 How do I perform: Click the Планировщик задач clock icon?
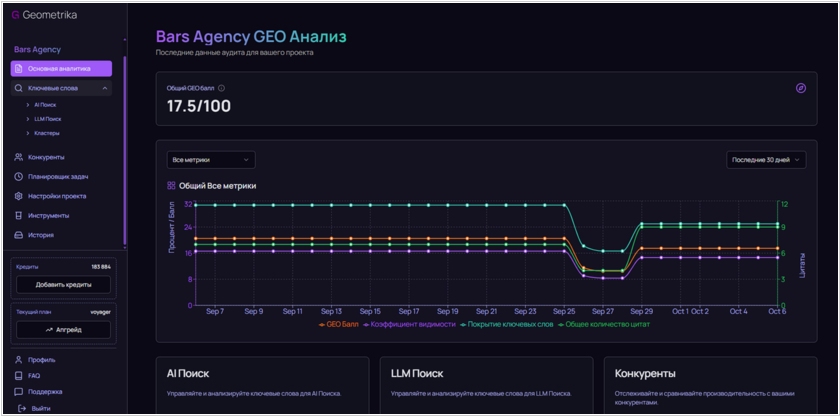tap(19, 177)
